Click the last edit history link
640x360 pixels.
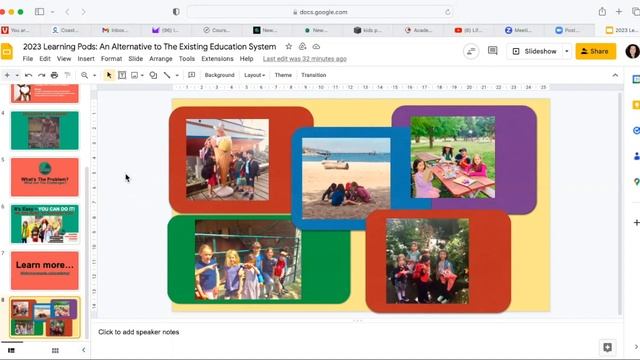pos(304,59)
